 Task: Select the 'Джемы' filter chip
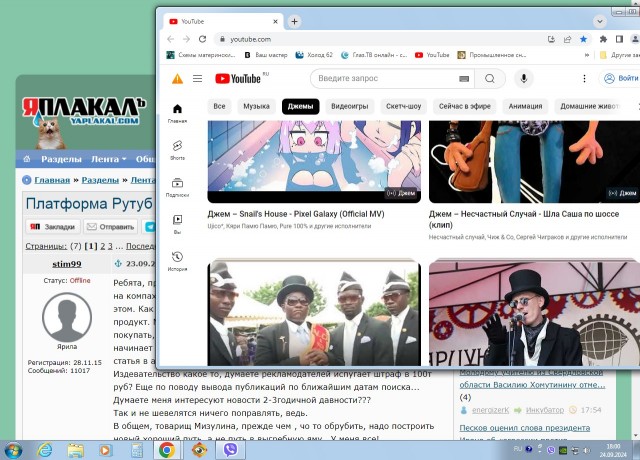coord(300,106)
